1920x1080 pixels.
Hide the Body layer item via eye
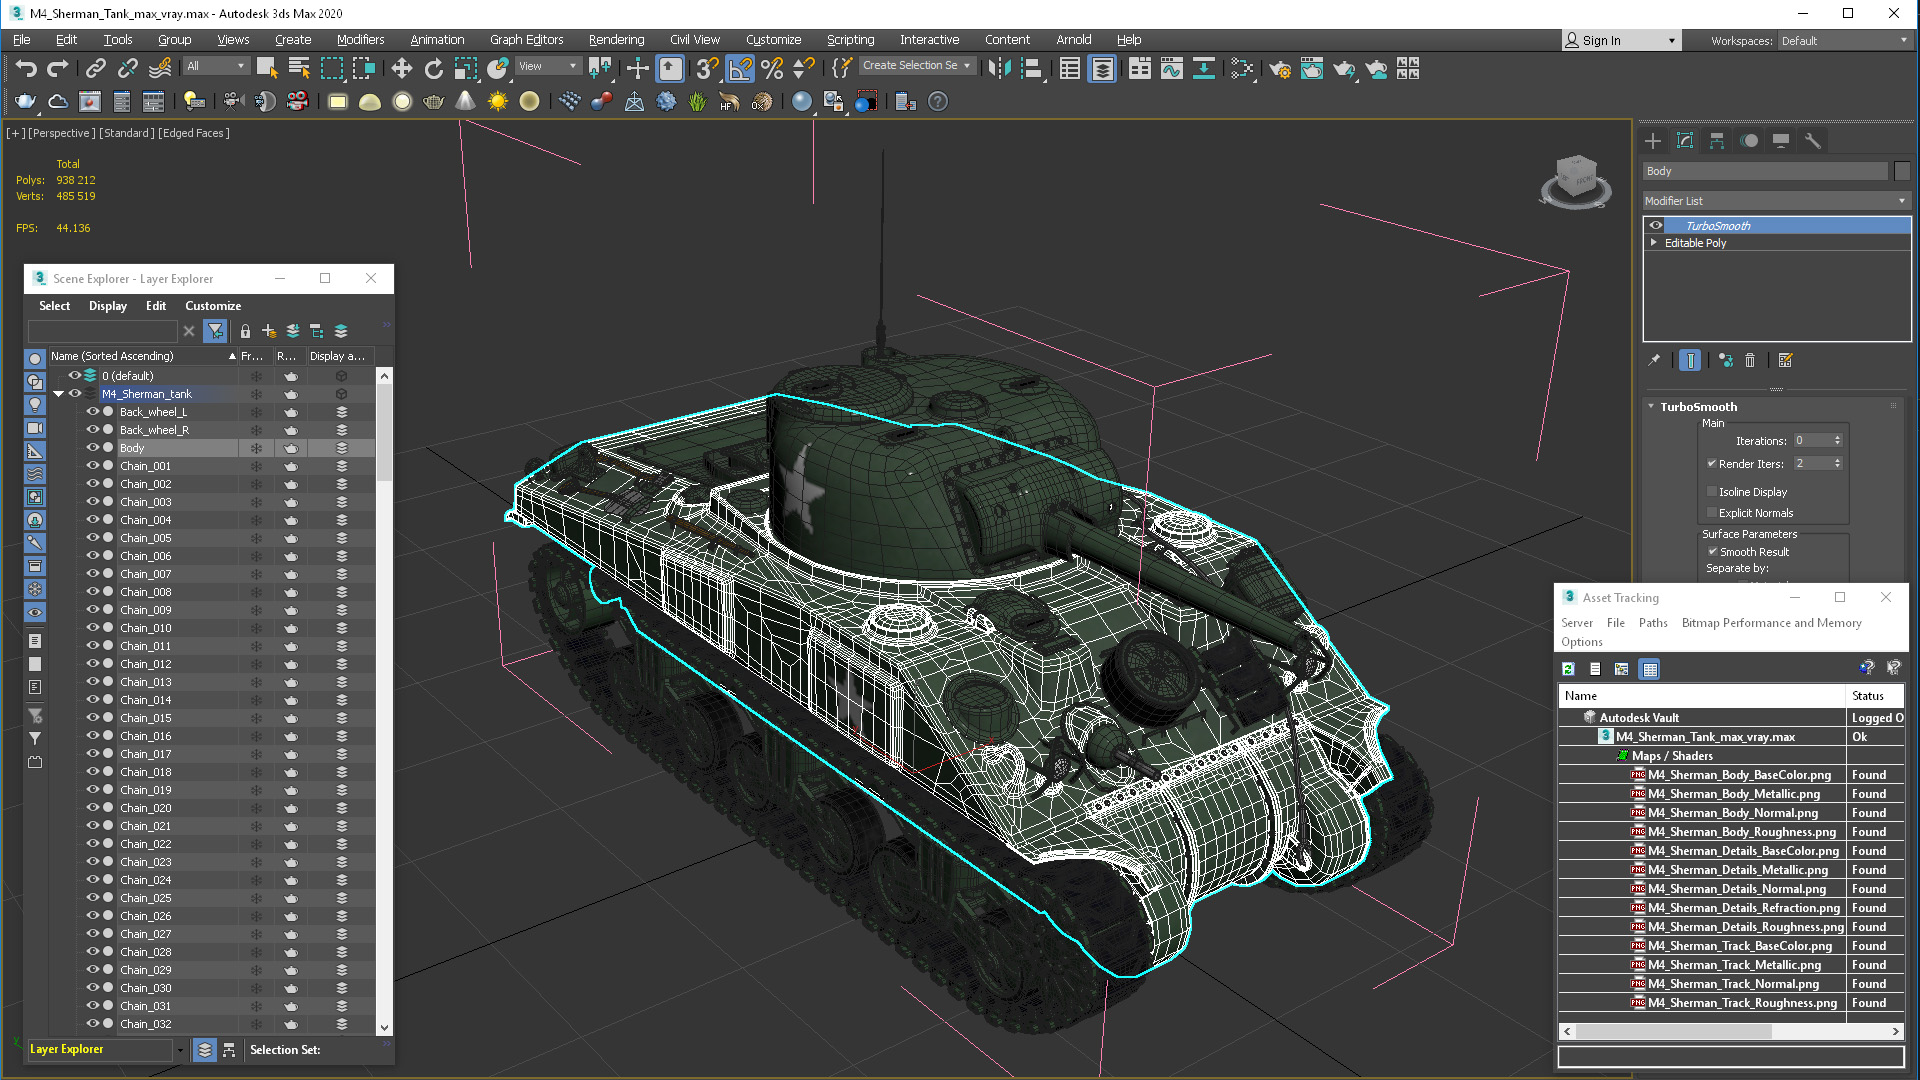(x=92, y=448)
